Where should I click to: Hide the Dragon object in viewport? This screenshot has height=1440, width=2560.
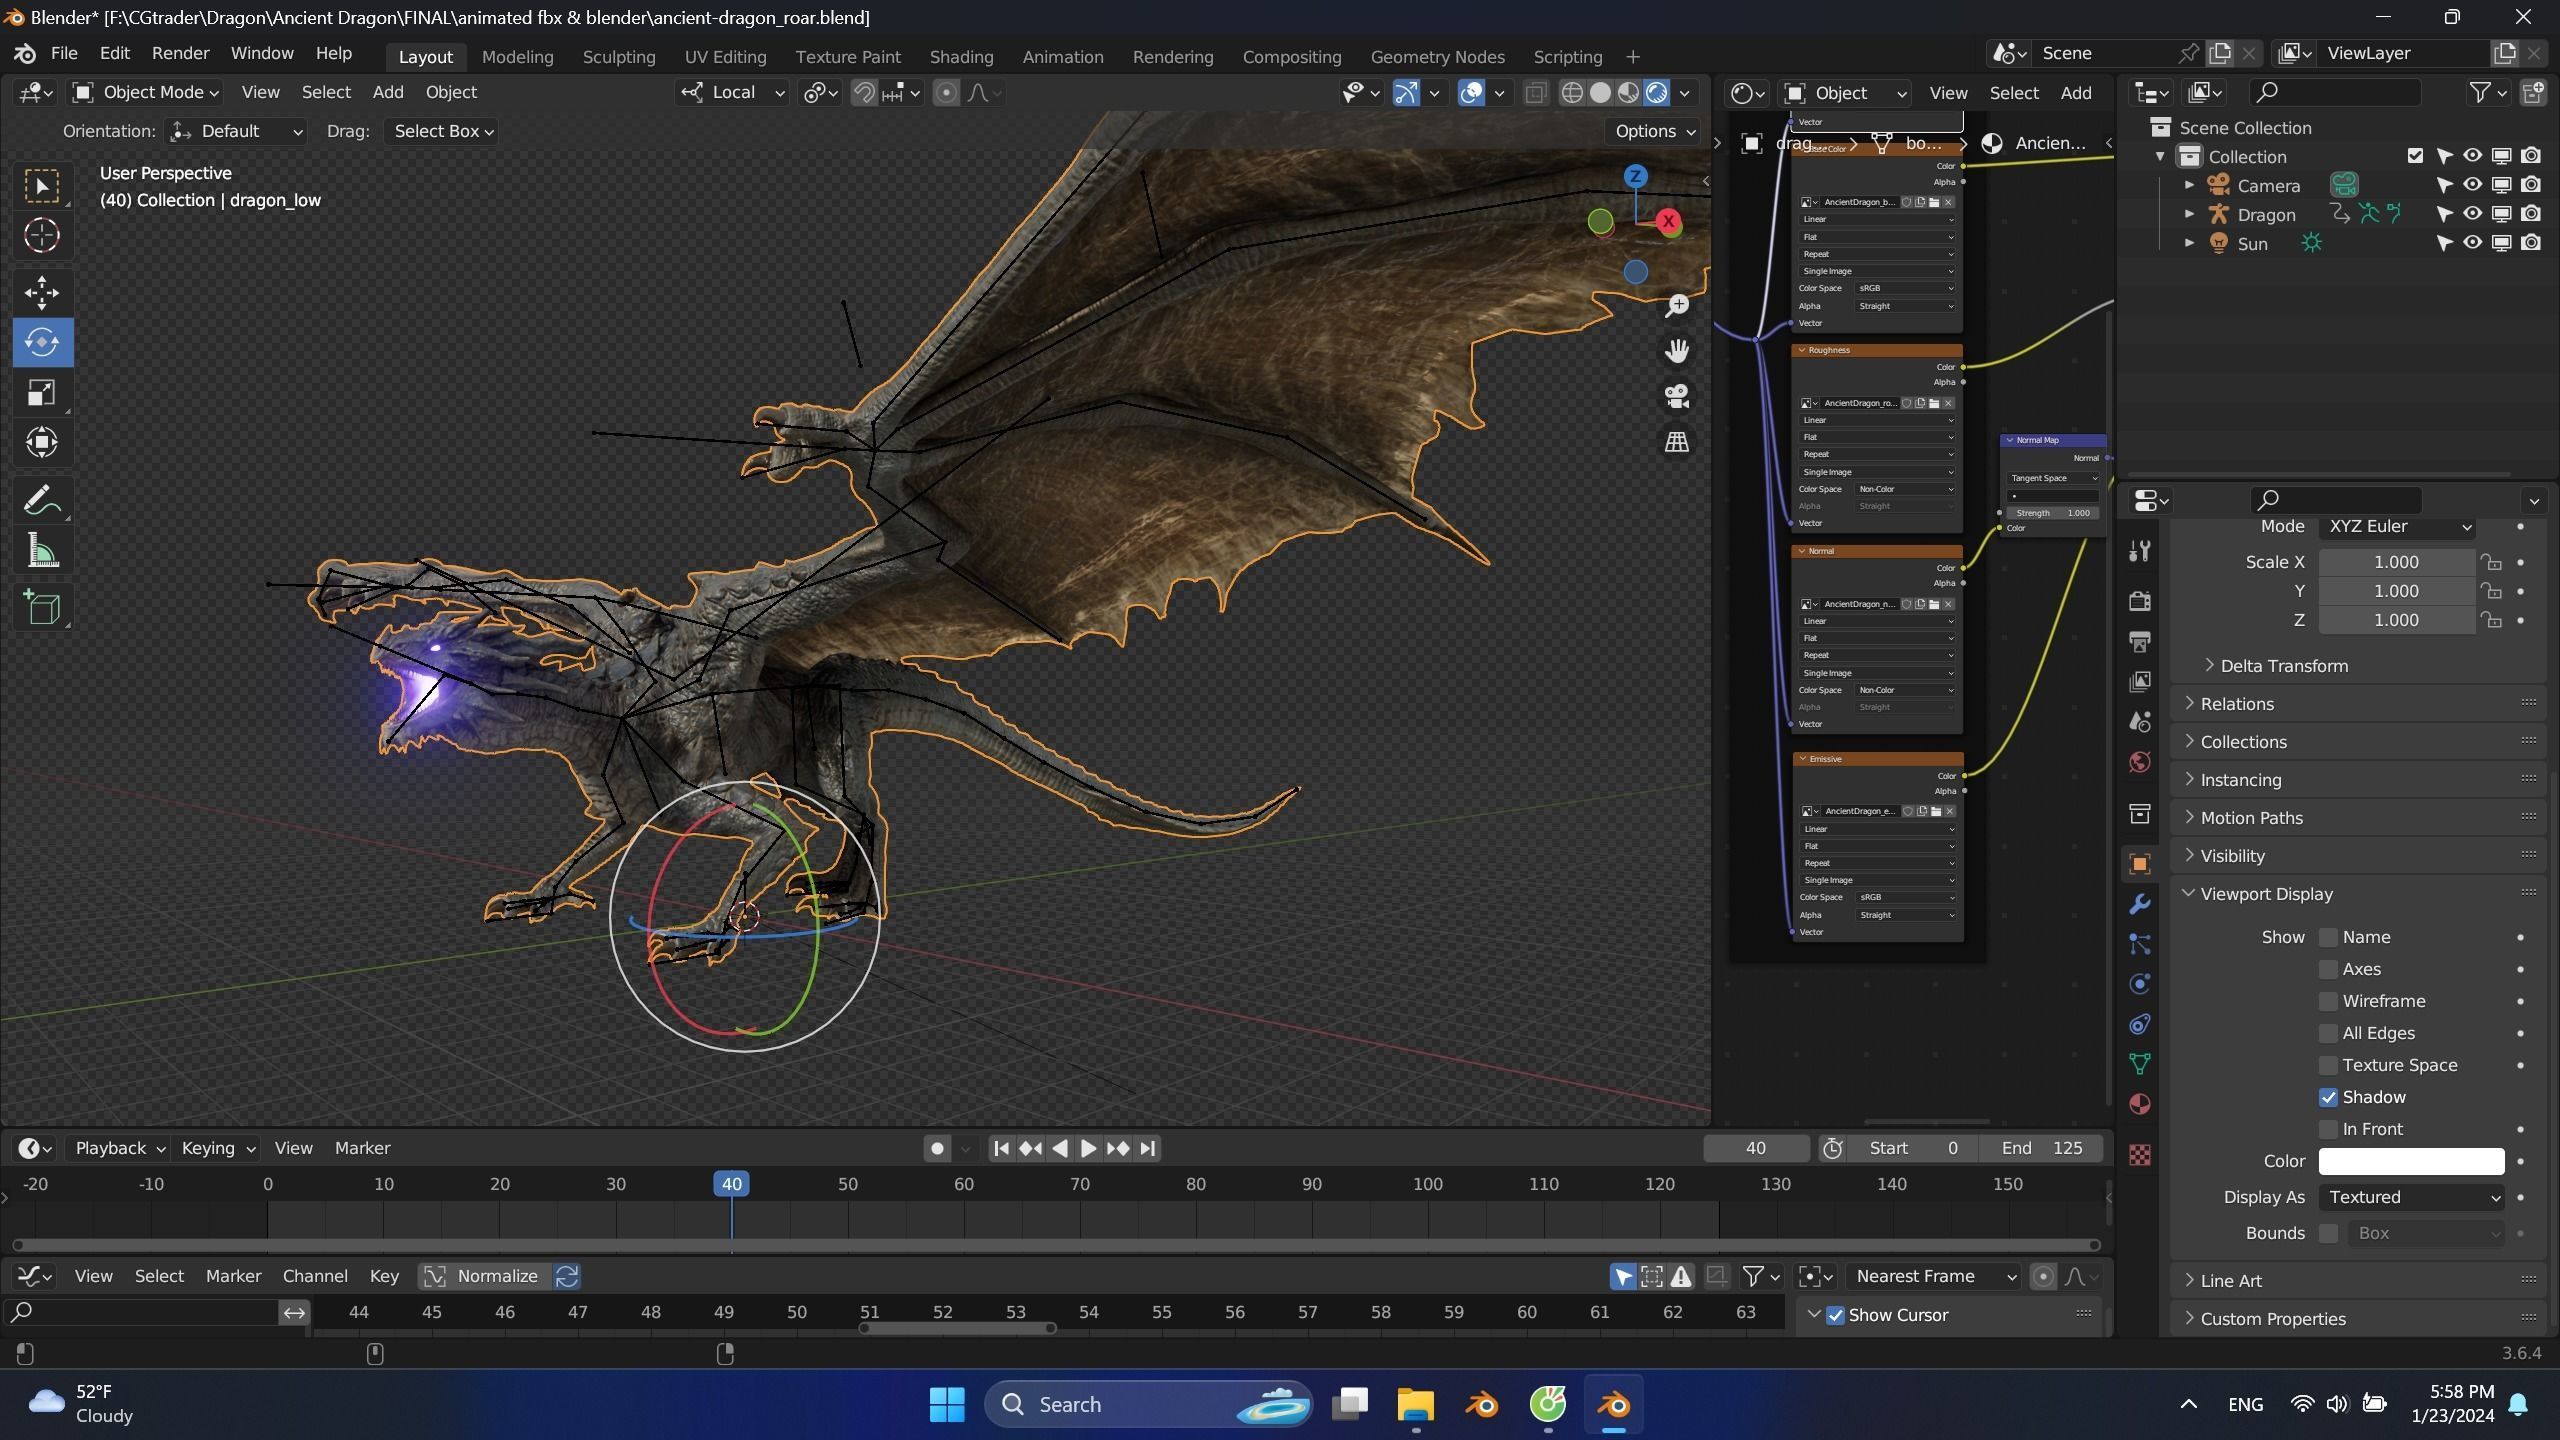click(x=2473, y=214)
